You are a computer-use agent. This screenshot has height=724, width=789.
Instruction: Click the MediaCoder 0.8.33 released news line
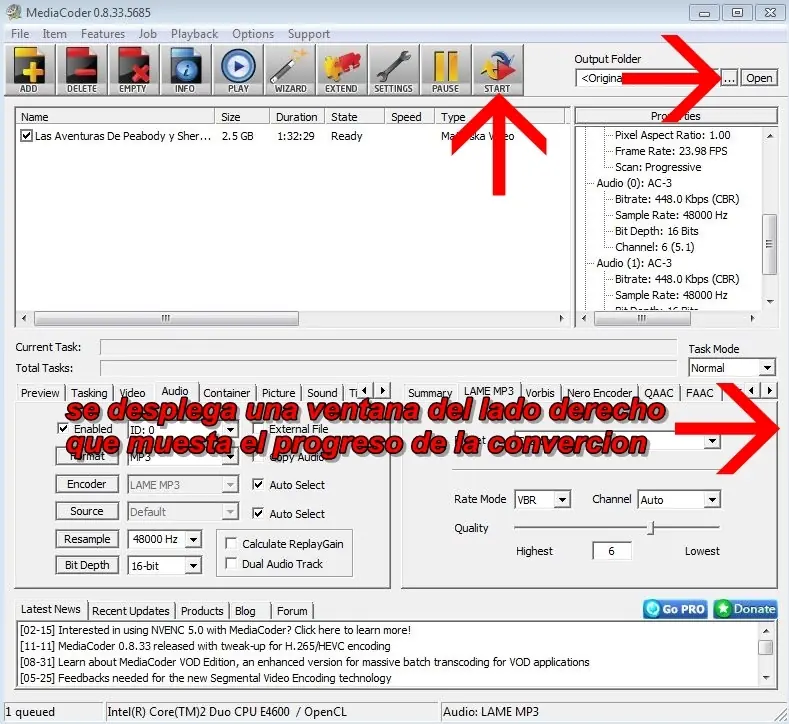205,646
